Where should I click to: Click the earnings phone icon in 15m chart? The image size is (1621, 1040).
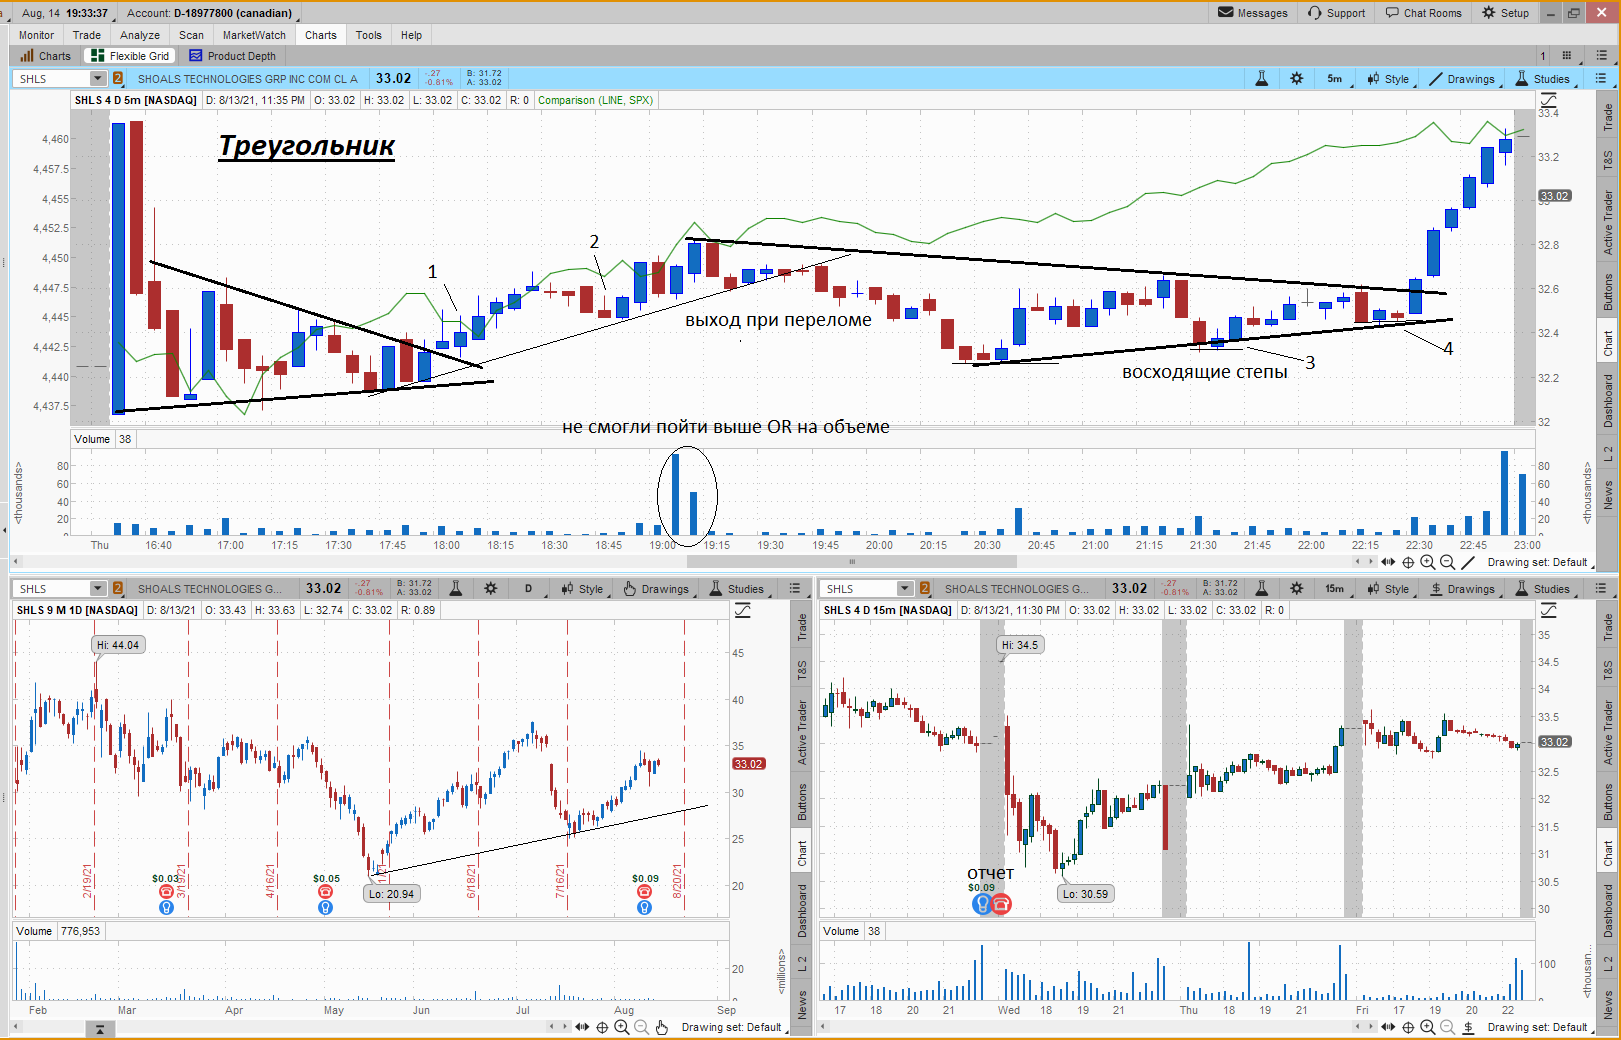click(x=1001, y=904)
